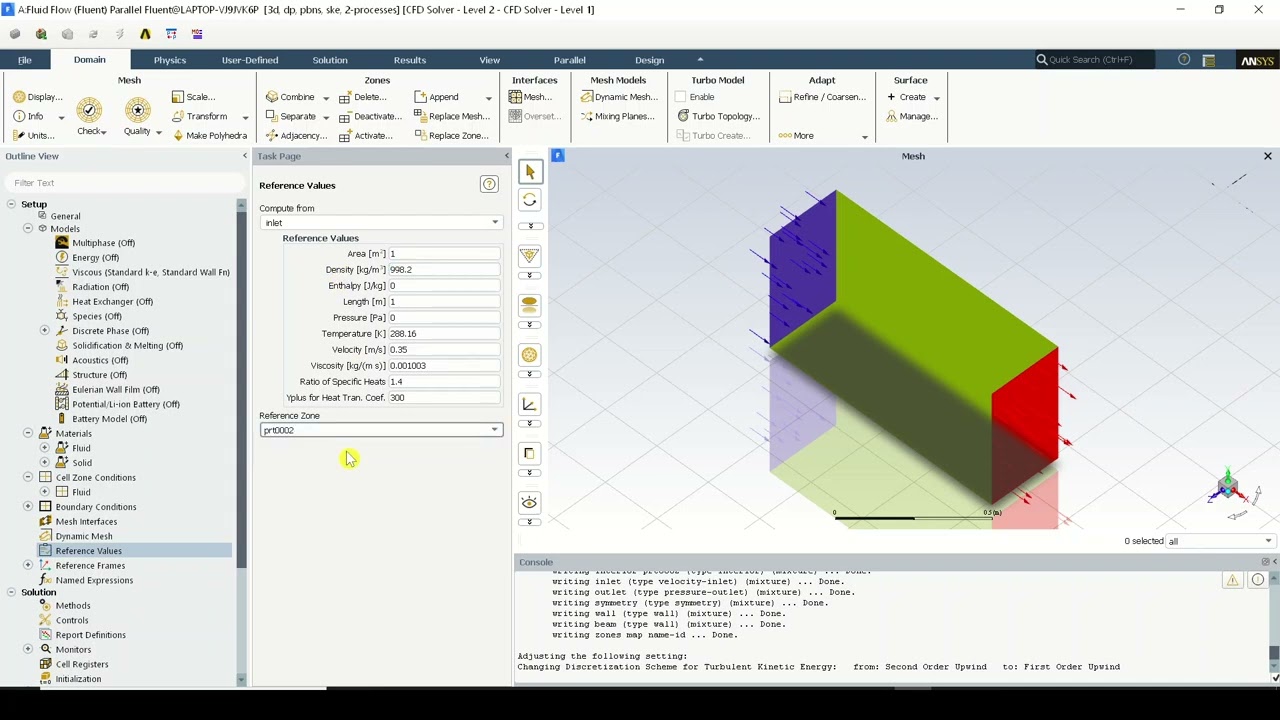This screenshot has height=720, width=1280.
Task: Open the Combine zones dropdown arrow
Action: 325,98
